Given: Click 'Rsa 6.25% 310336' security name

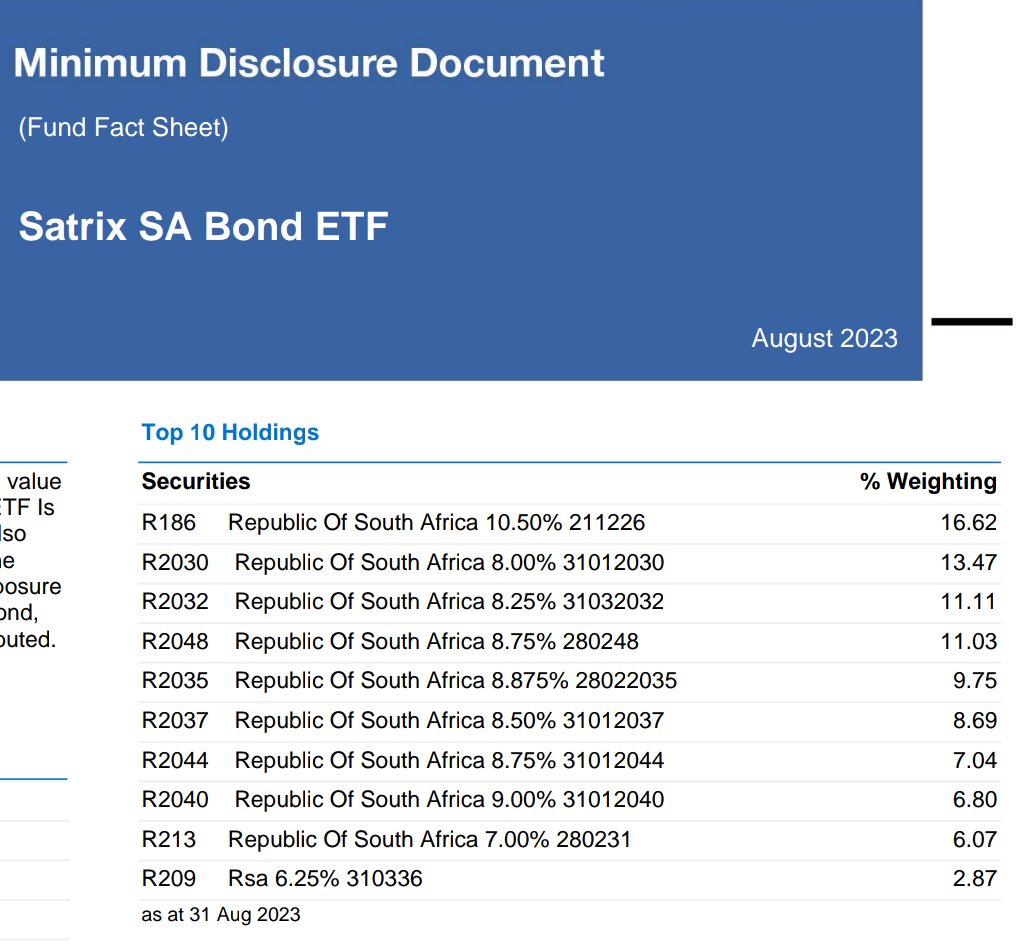Looking at the screenshot, I should tap(325, 878).
